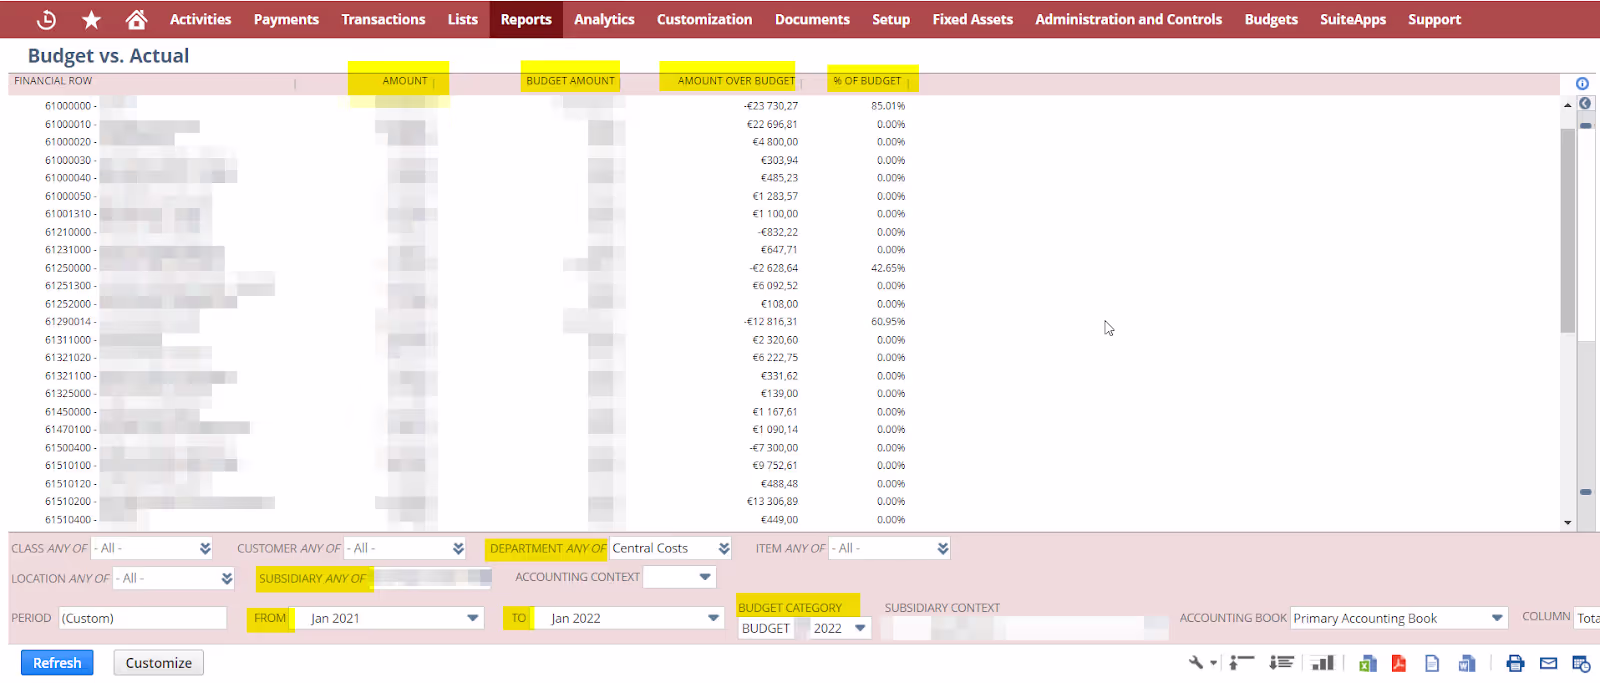Open the Activities menu
Viewport: 1600px width, 683px height.
(200, 19)
